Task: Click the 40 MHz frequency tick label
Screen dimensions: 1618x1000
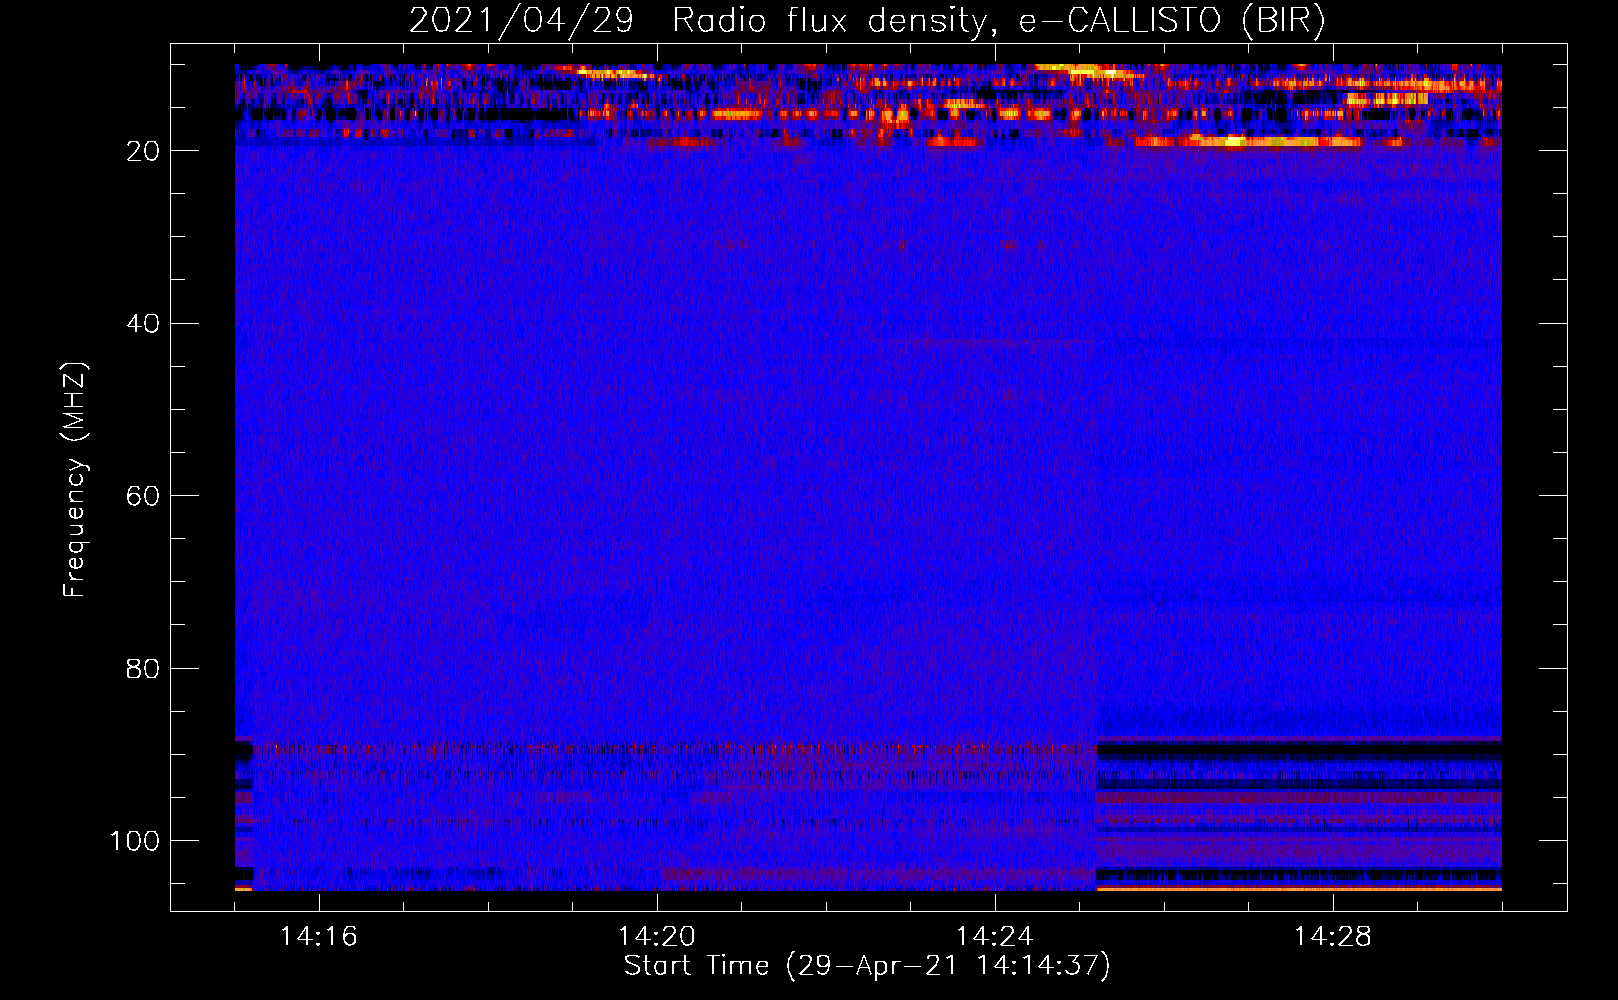Action: click(x=143, y=323)
